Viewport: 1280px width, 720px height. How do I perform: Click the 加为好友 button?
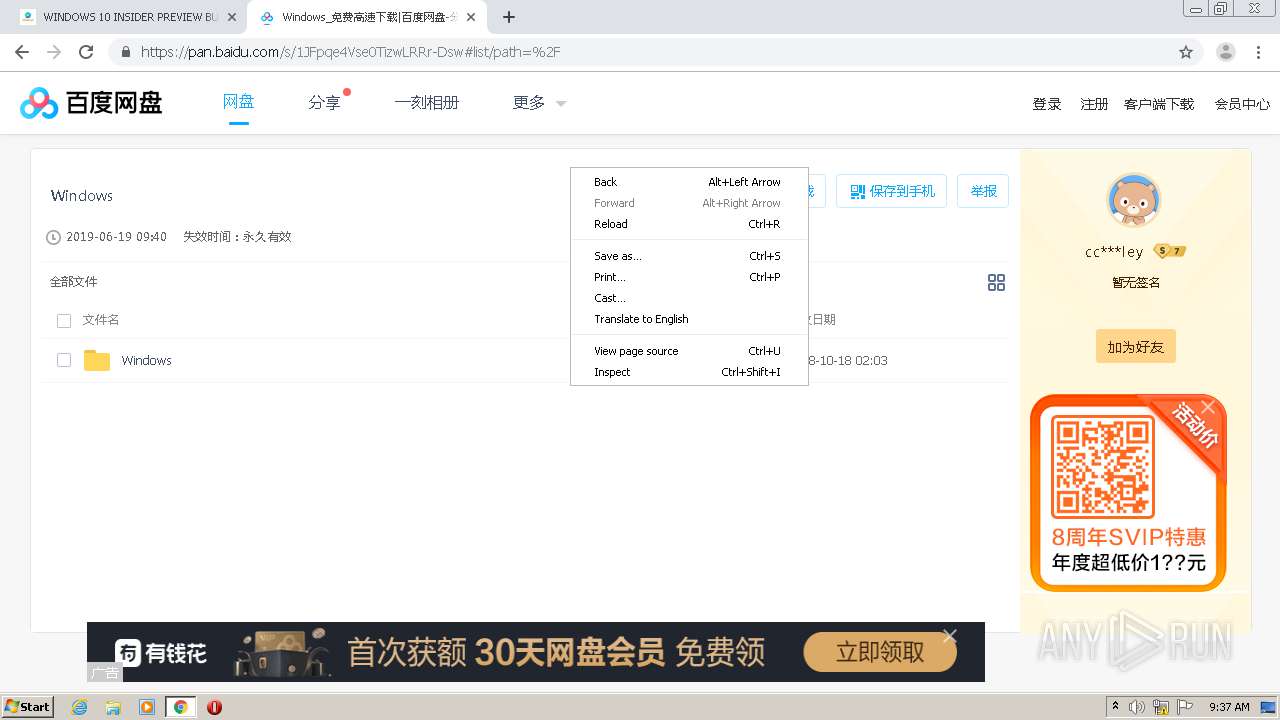pyautogui.click(x=1136, y=346)
